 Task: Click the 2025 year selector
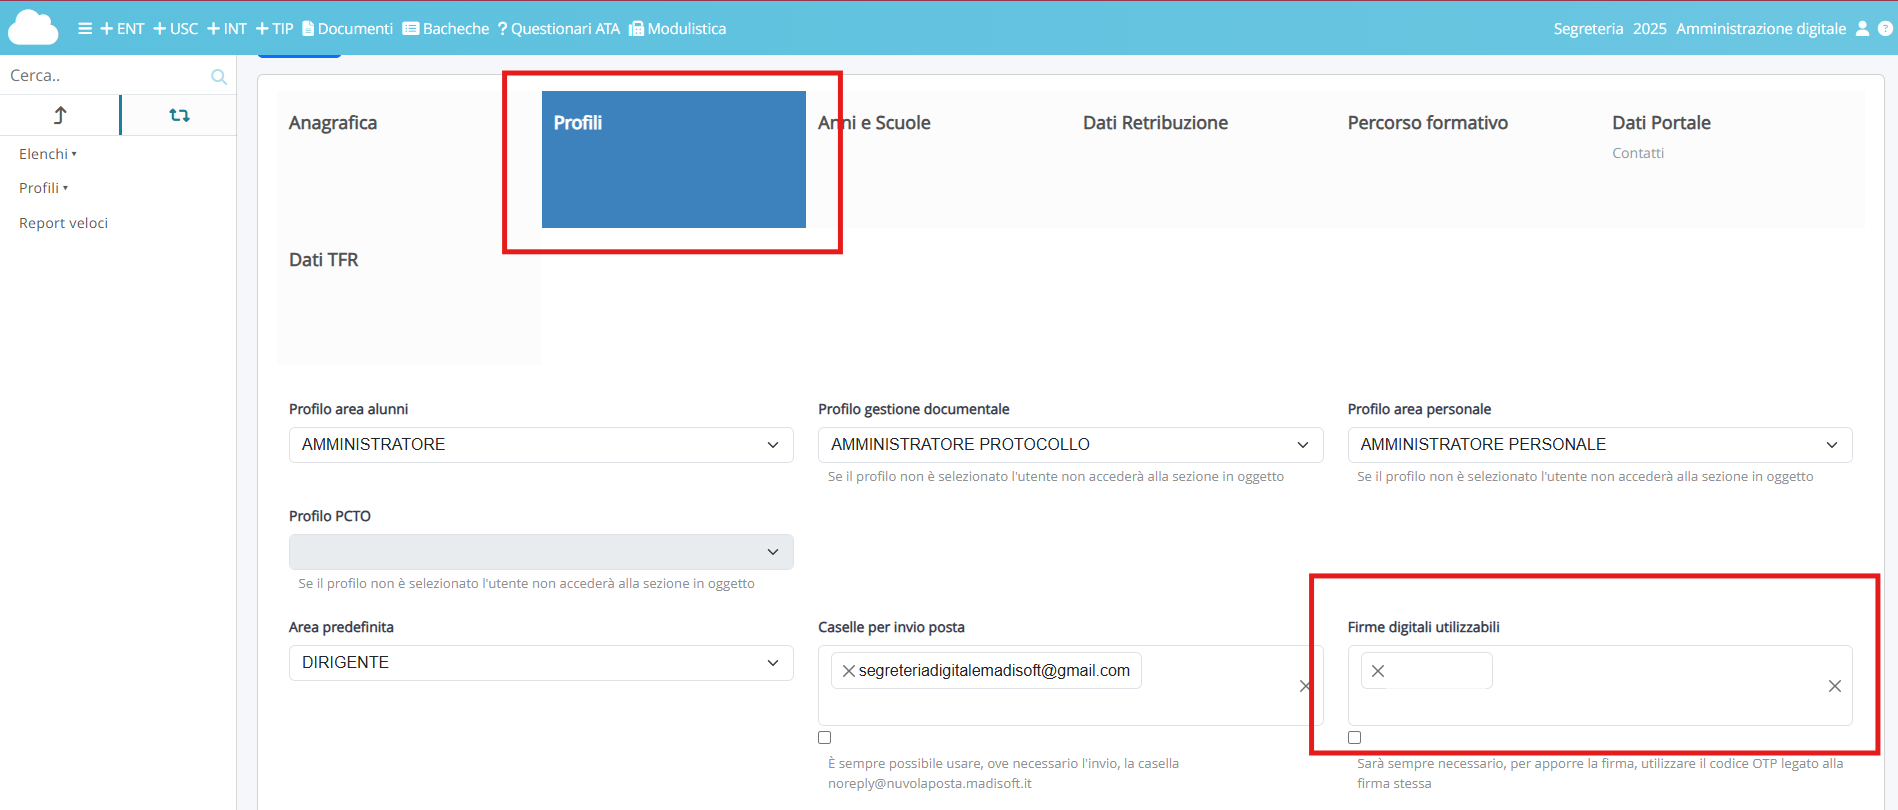(1650, 29)
